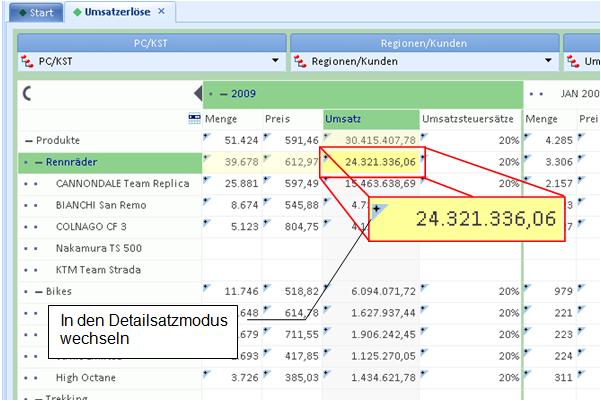Switch to the Start tab
This screenshot has width=601, height=401.
(36, 13)
